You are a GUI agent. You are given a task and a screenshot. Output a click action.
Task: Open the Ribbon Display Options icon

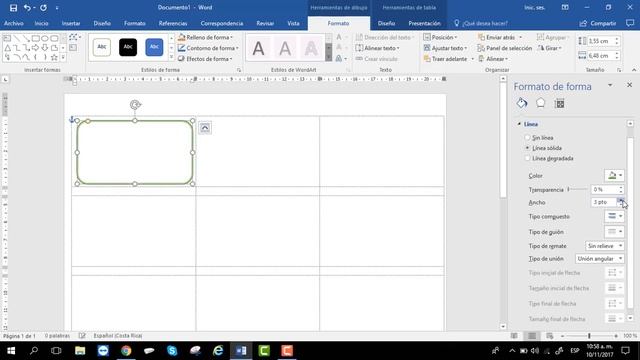pyautogui.click(x=565, y=7)
